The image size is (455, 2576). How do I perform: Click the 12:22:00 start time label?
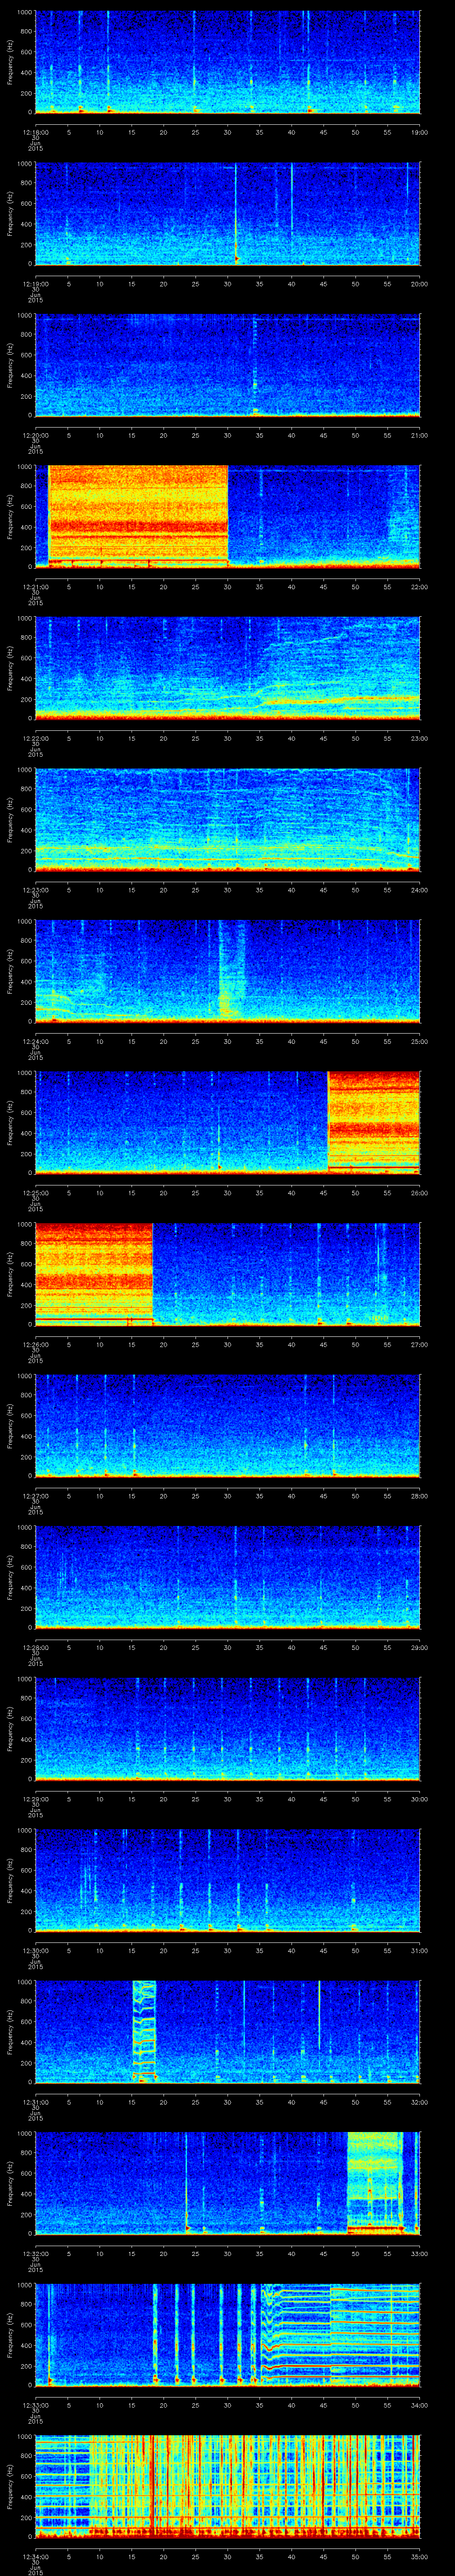click(35, 738)
